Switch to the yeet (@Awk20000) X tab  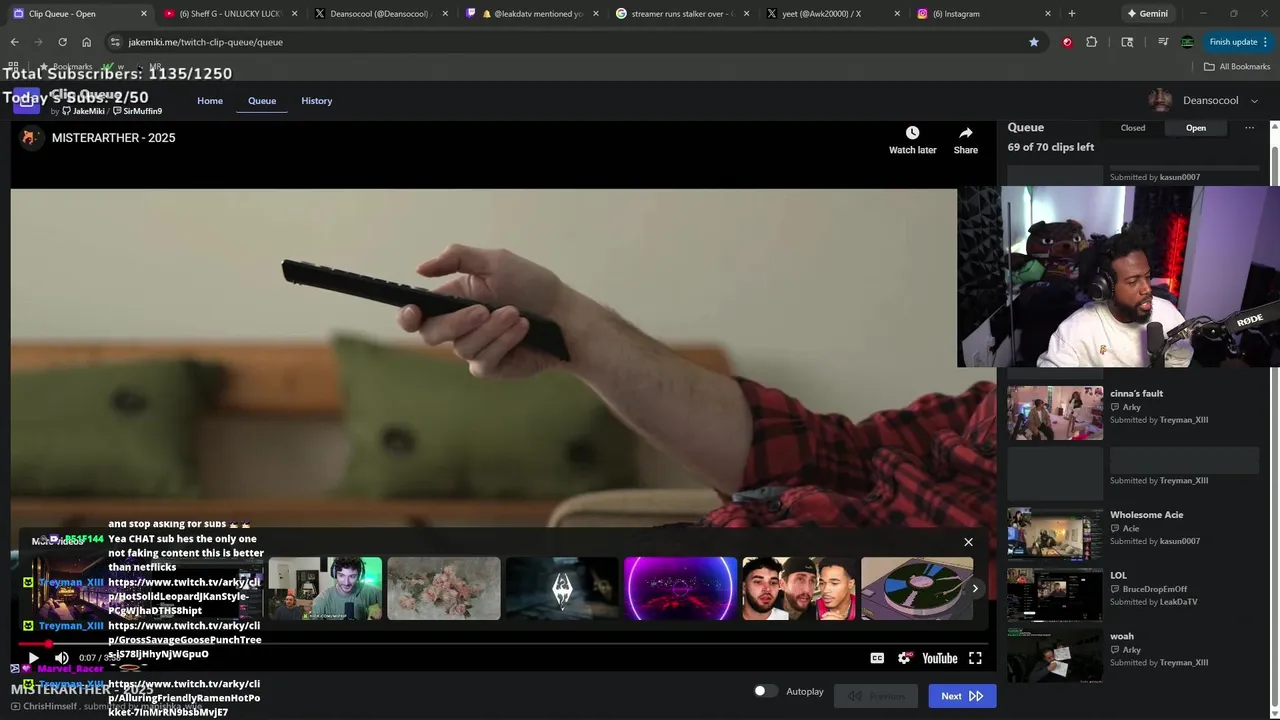832,14
